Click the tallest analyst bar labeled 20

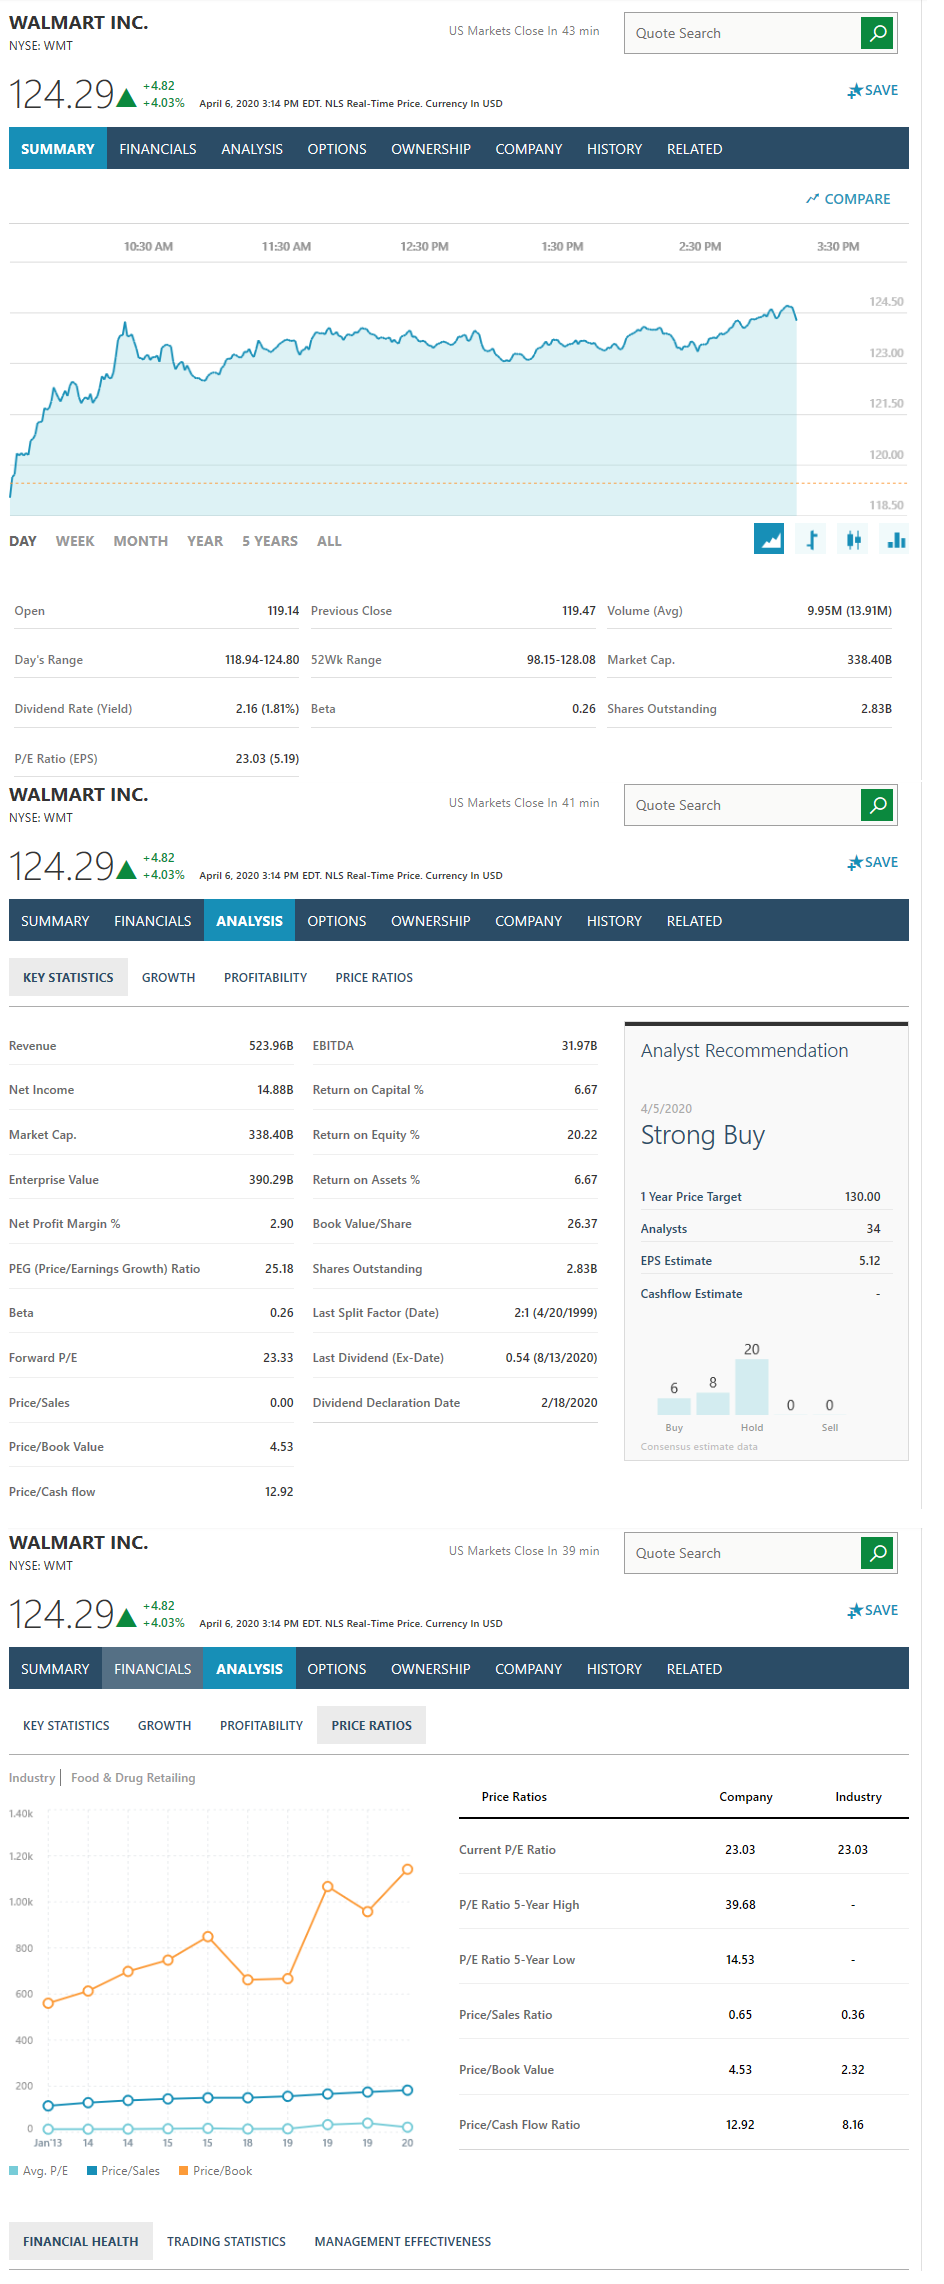tap(752, 1387)
